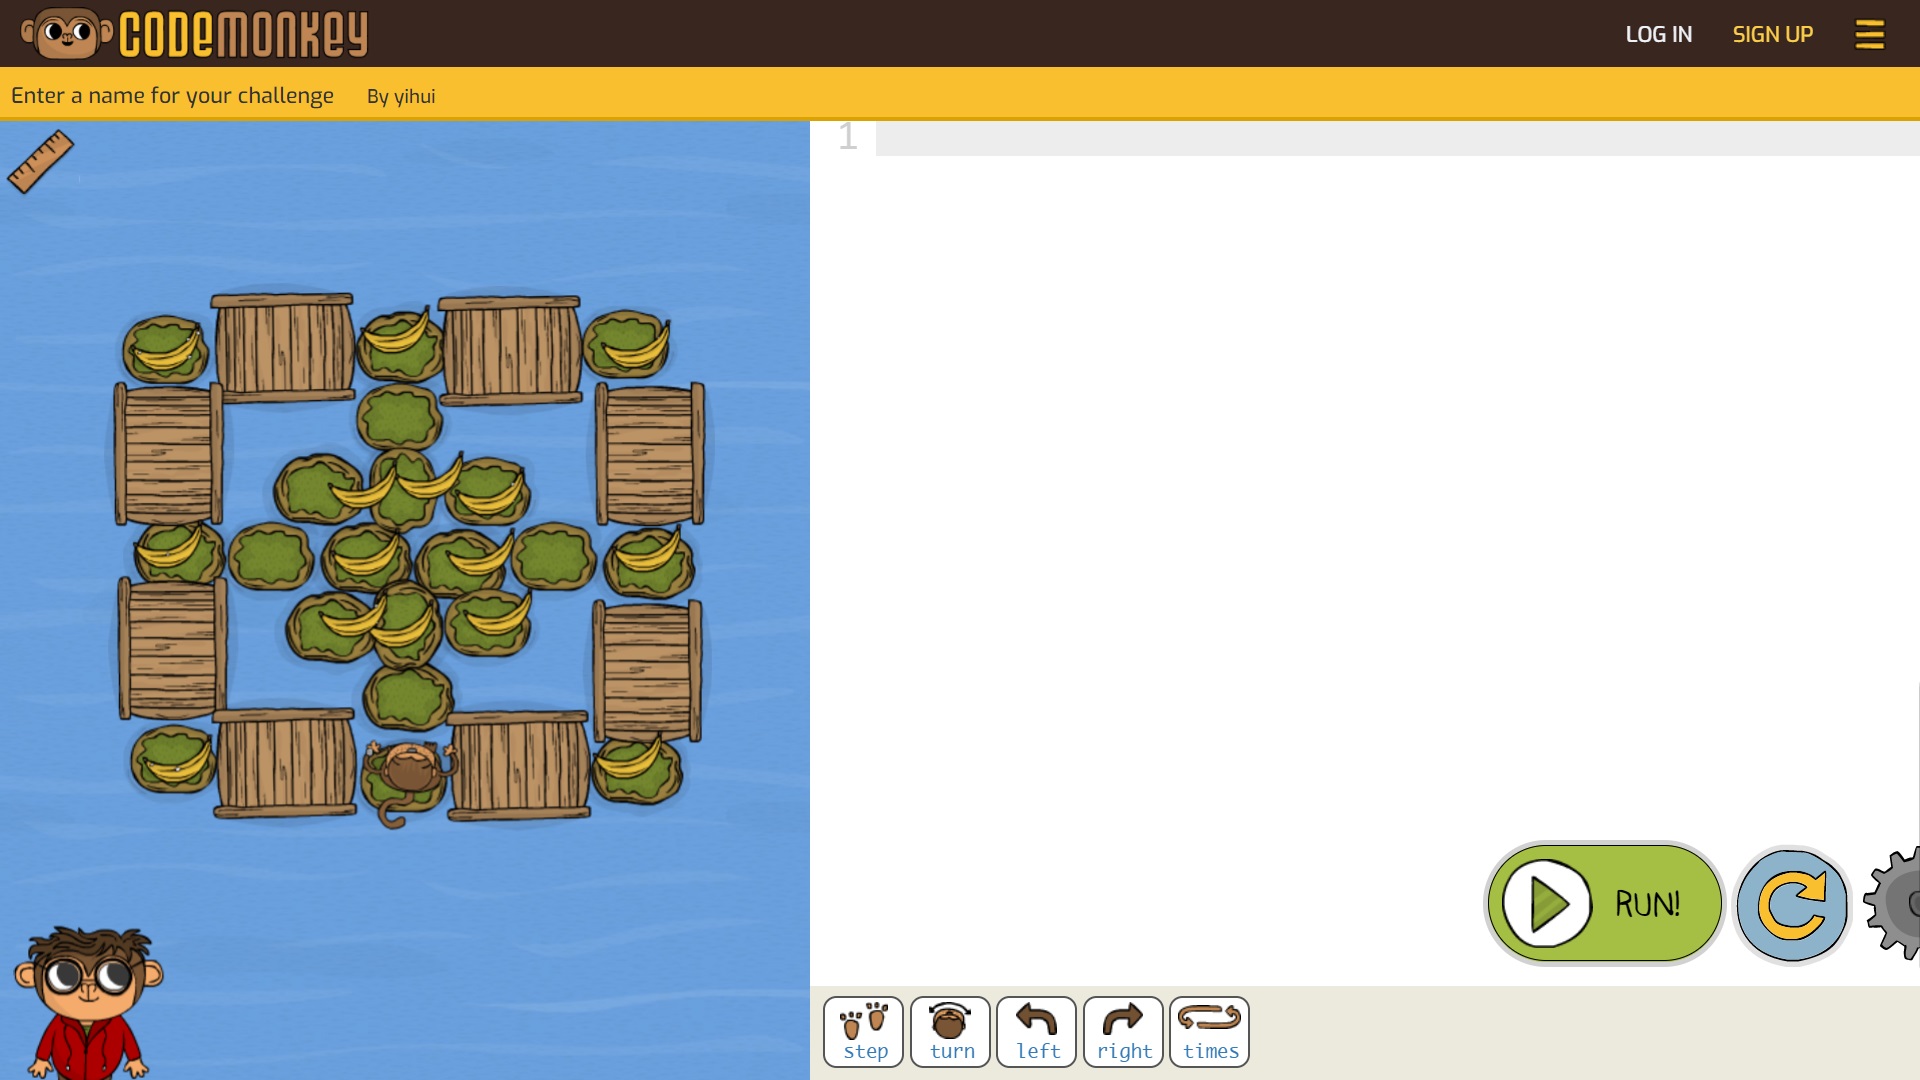Image resolution: width=1920 pixels, height=1080 pixels.
Task: Click the banana on the bottom-right bush
Action: coord(629,760)
